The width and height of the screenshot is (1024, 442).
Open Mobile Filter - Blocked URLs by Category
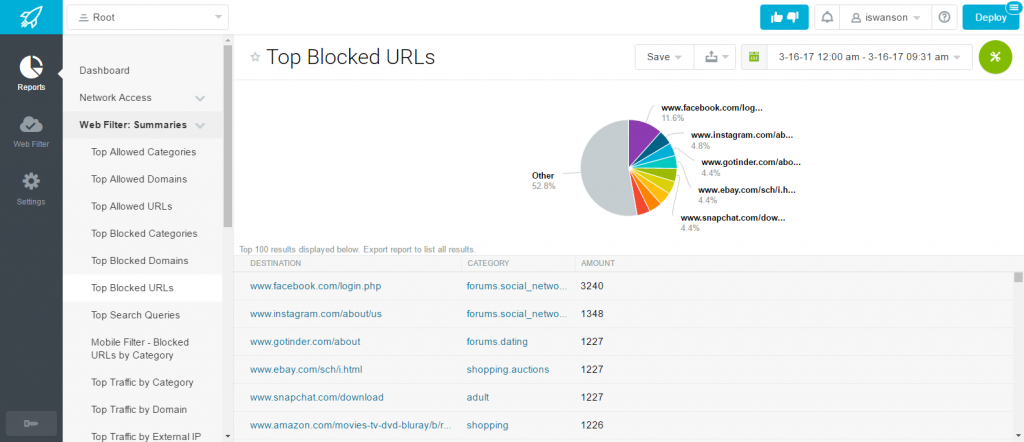142,349
